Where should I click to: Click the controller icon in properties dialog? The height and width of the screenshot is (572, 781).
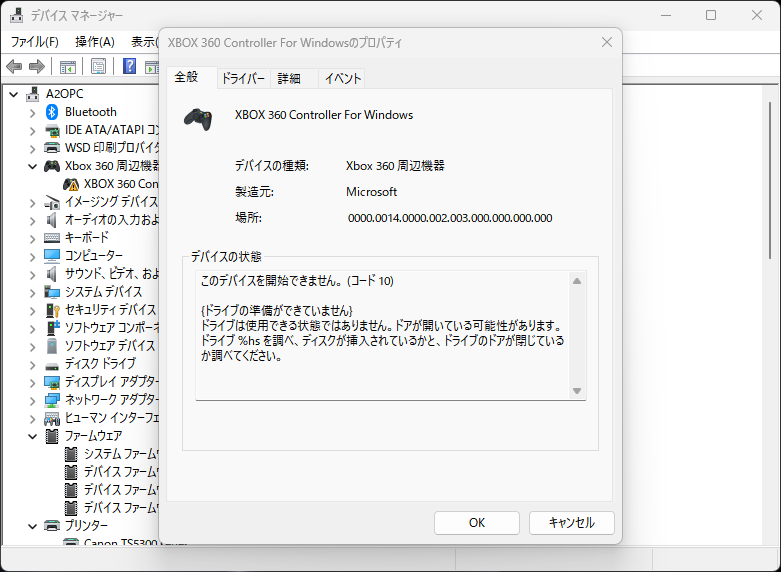tap(198, 119)
